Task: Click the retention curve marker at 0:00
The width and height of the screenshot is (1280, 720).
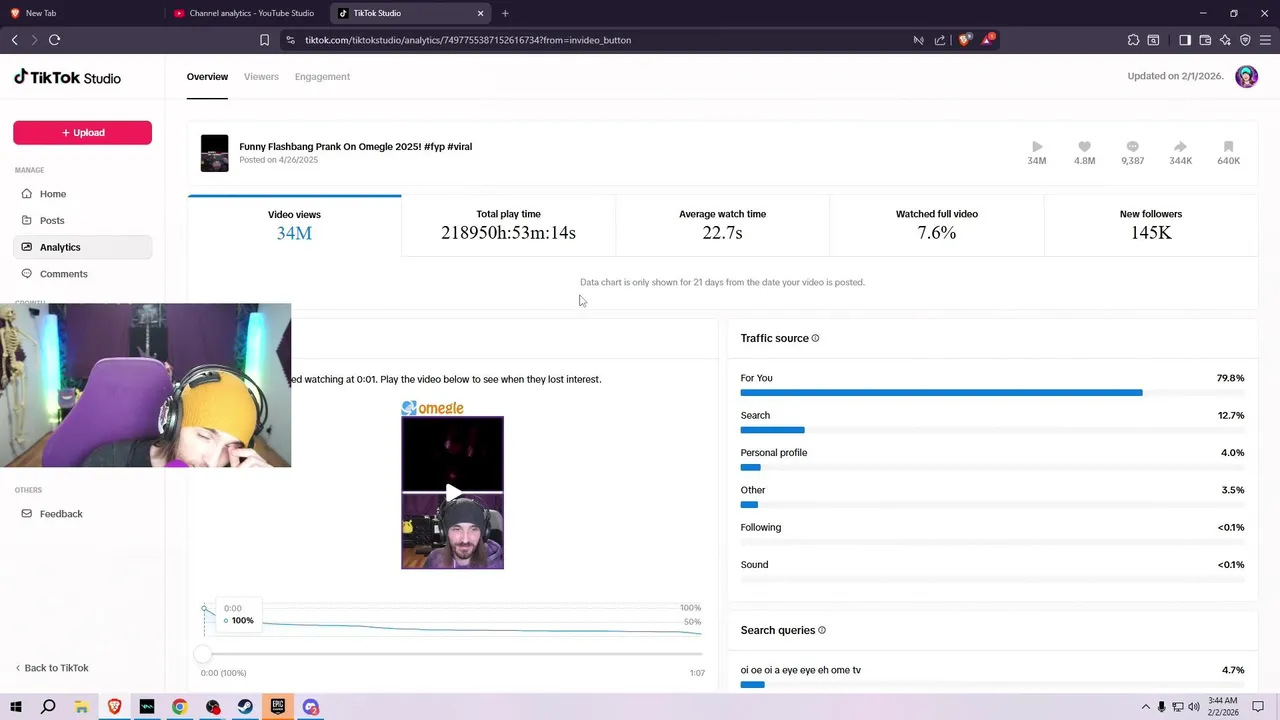Action: 204,609
